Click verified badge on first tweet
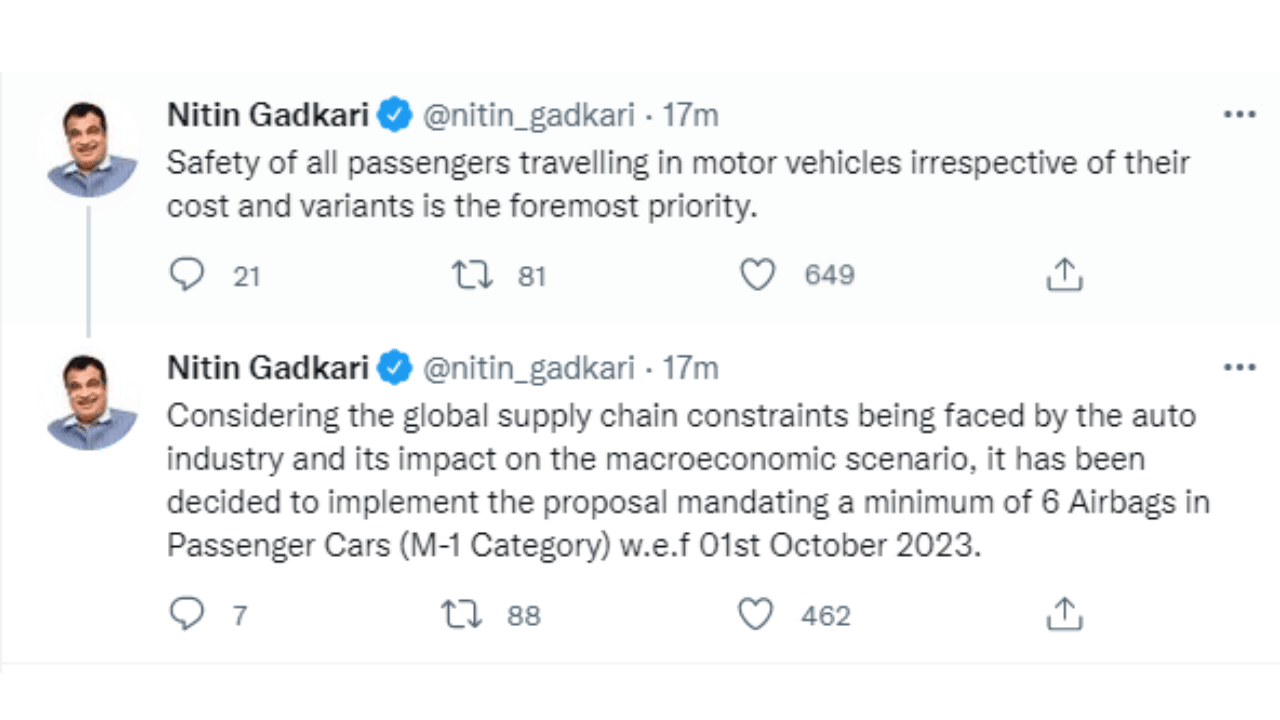 [x=397, y=115]
